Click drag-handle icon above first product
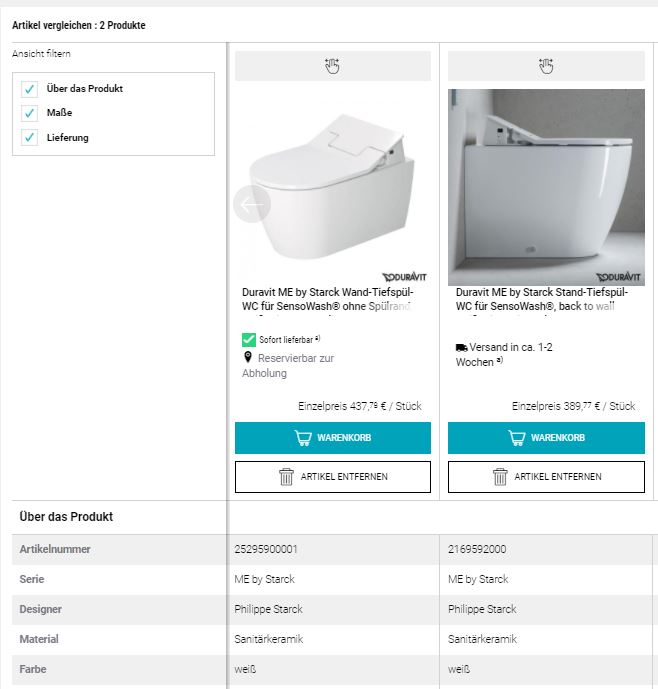 (x=332, y=66)
